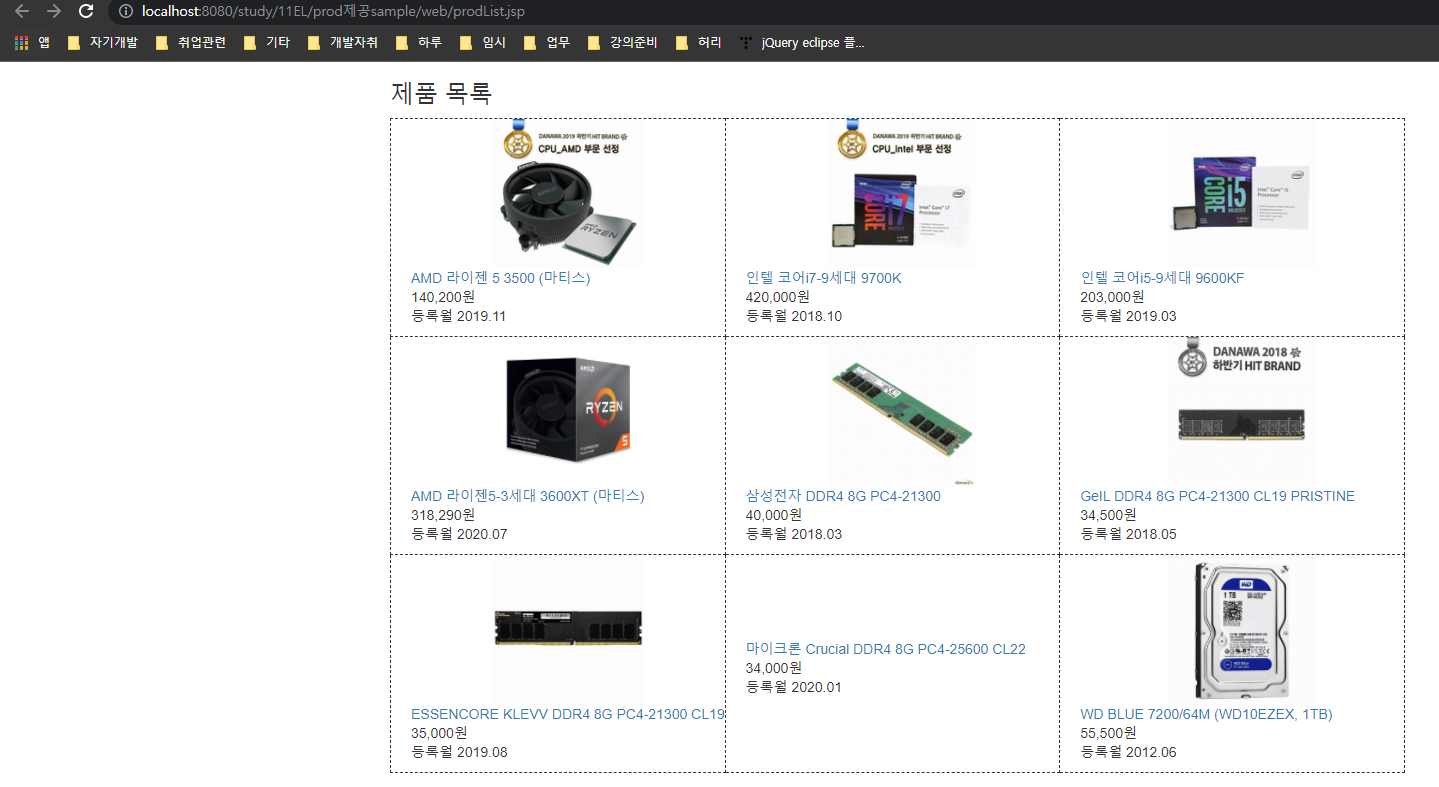Viewport: 1439px width, 787px height.
Task: Click the 40,000원 price text
Action: click(774, 515)
